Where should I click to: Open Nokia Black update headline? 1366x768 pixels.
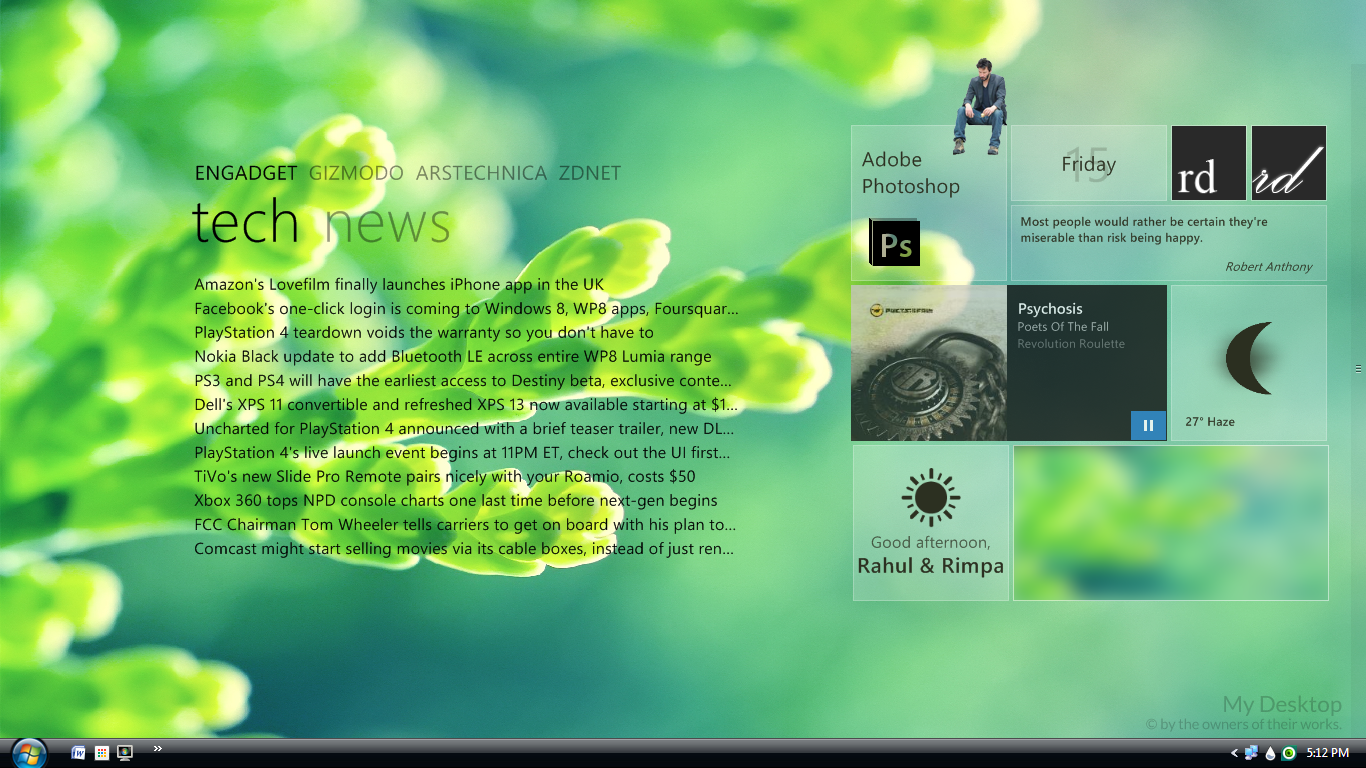tap(453, 356)
